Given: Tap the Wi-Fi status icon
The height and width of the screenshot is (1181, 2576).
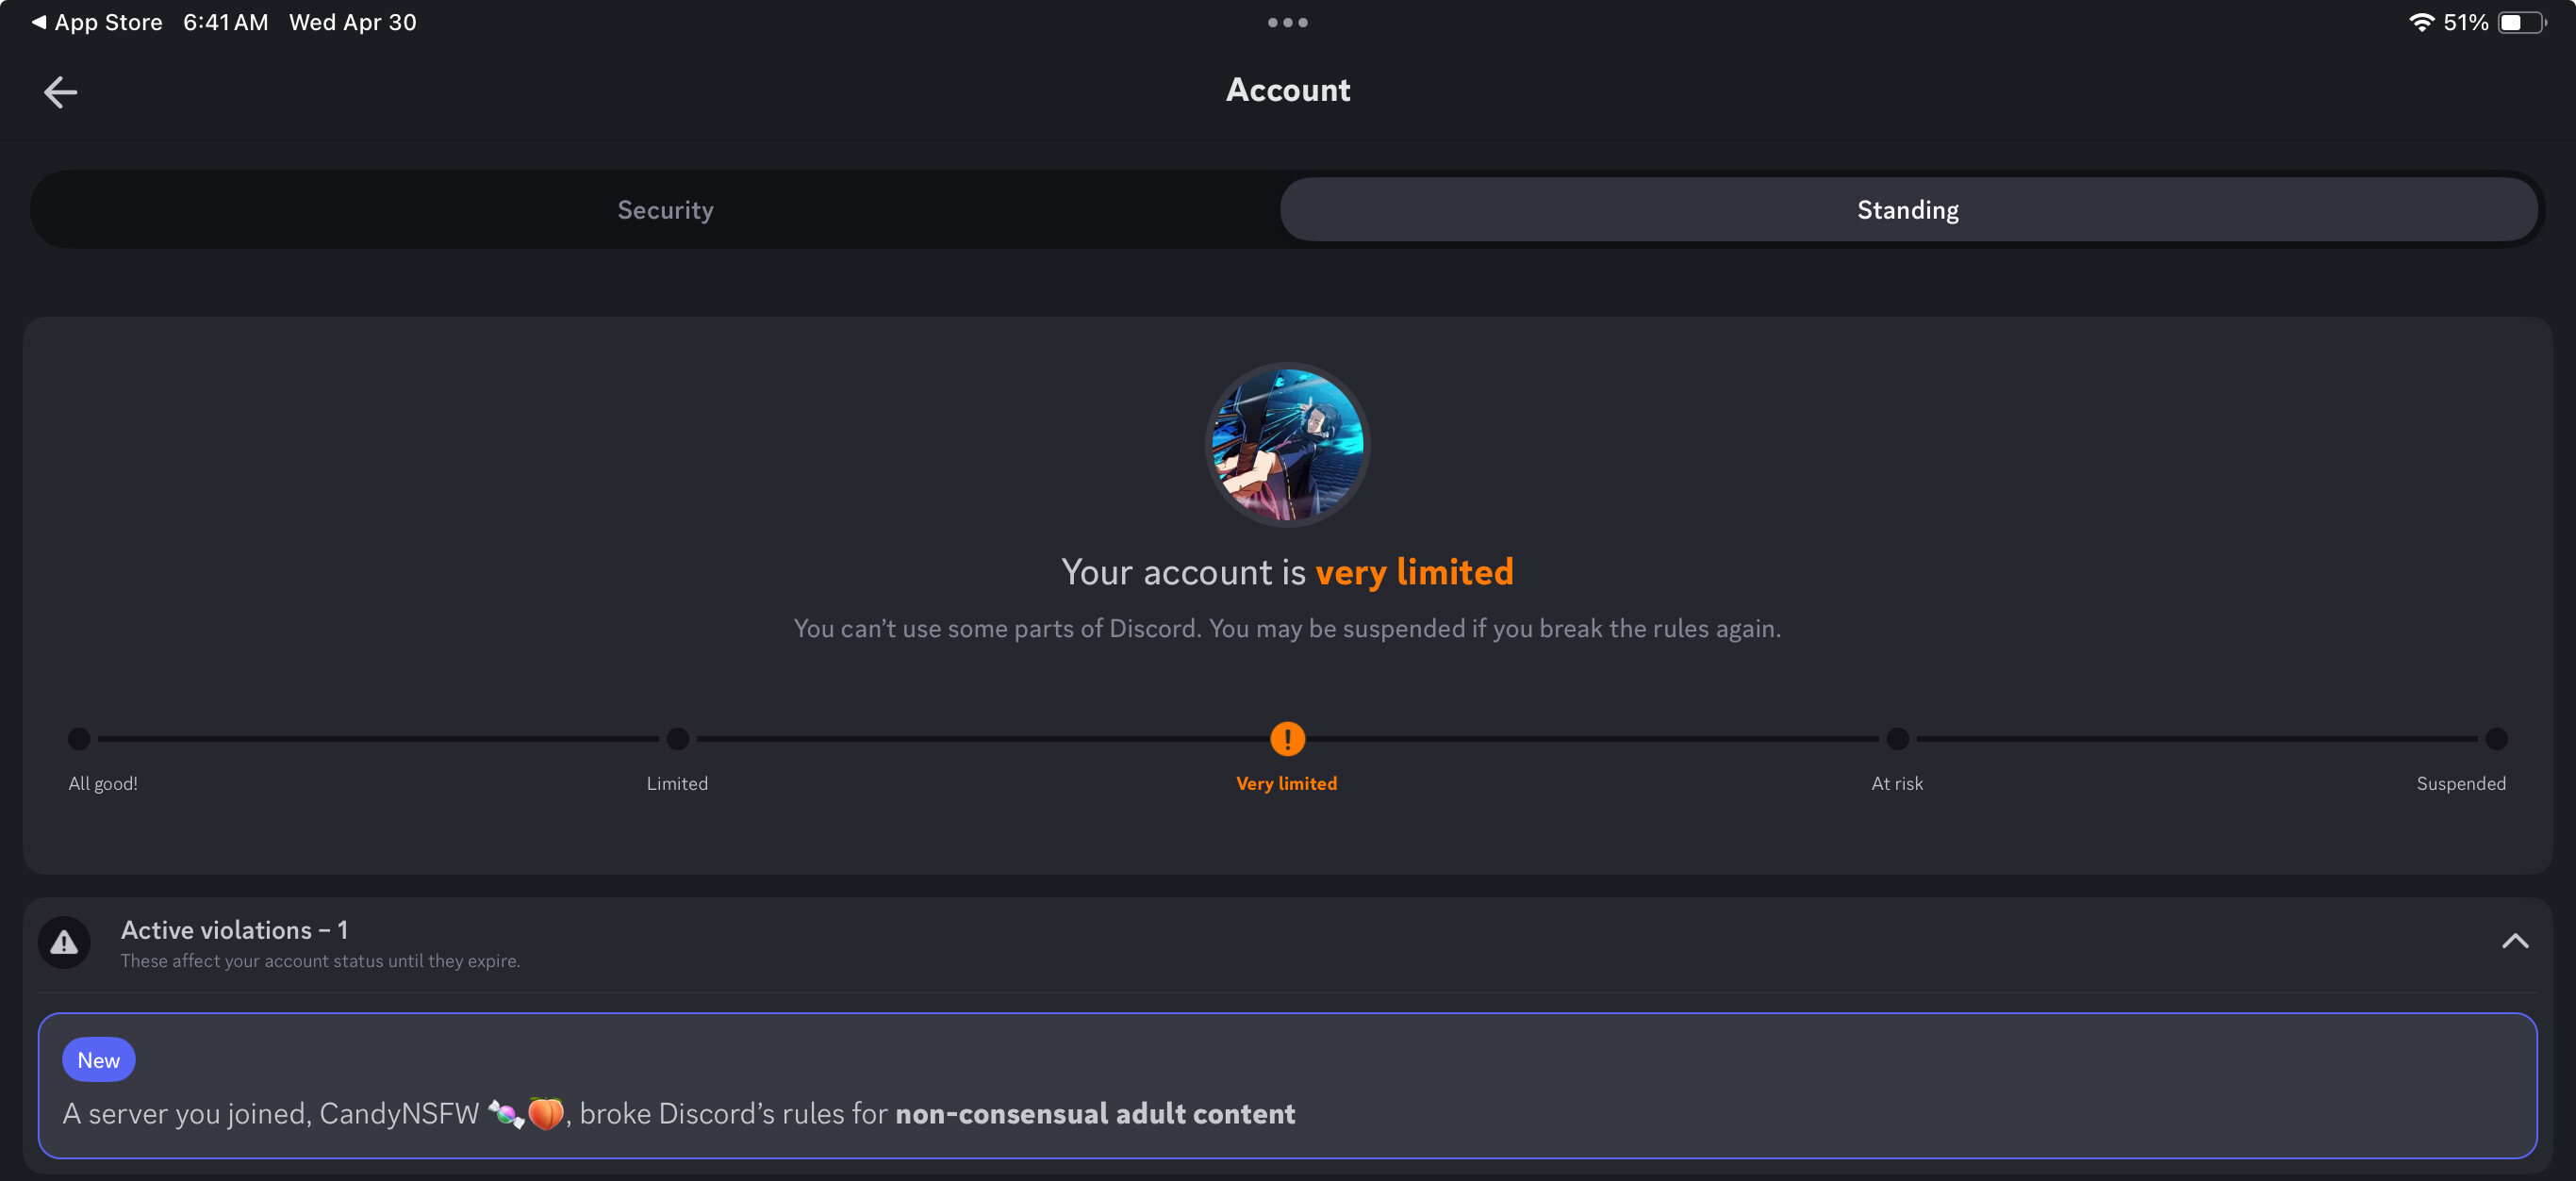Looking at the screenshot, I should tap(2421, 22).
